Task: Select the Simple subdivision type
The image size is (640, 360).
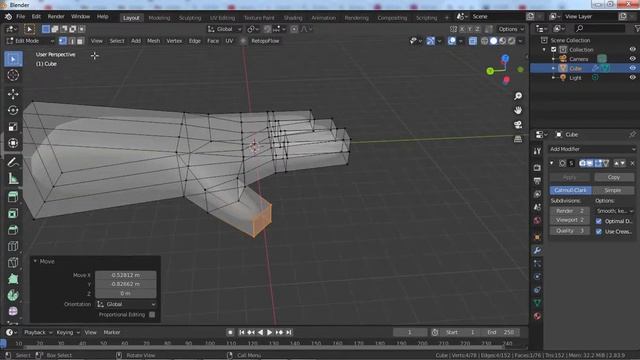Action: coord(613,190)
